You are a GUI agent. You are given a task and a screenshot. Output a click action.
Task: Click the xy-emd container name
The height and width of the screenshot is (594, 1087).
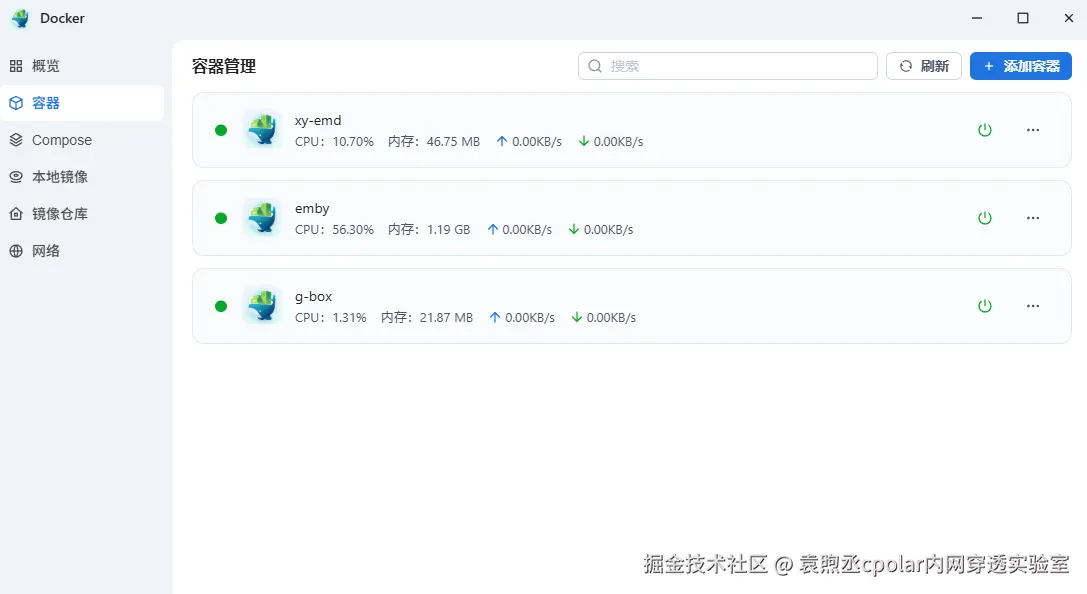(x=318, y=121)
